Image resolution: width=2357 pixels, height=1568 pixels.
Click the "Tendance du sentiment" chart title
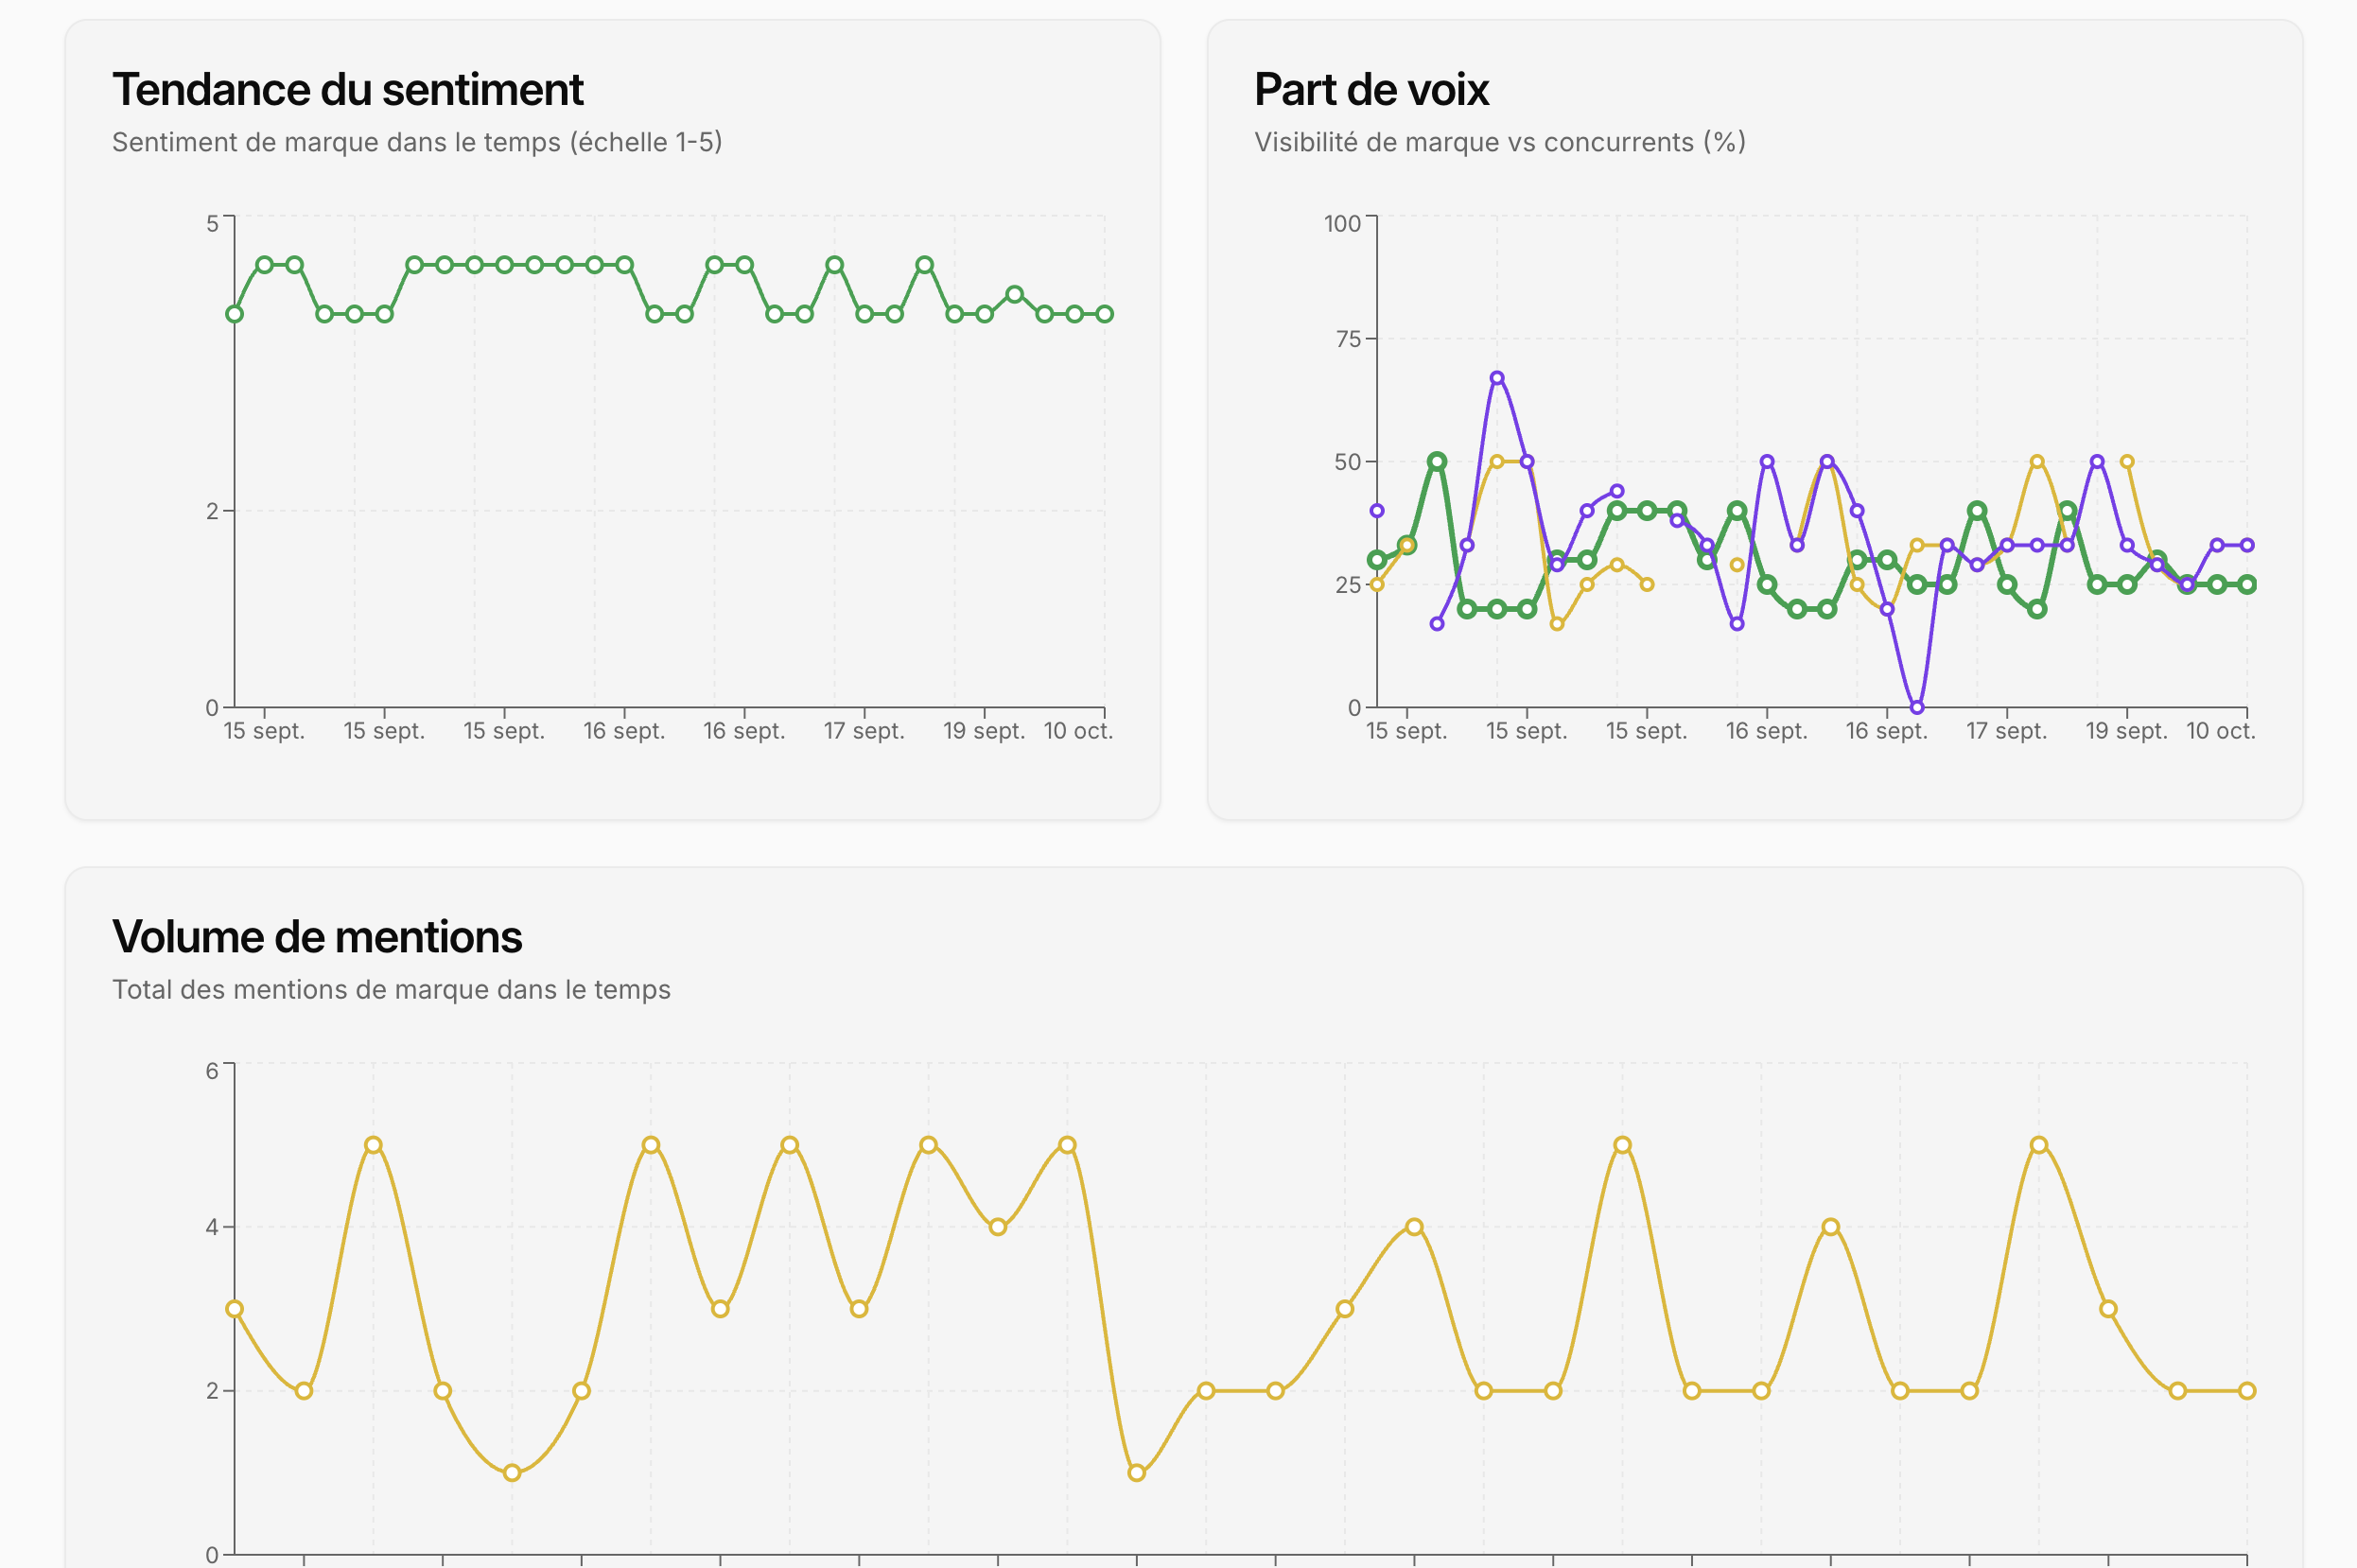click(347, 90)
